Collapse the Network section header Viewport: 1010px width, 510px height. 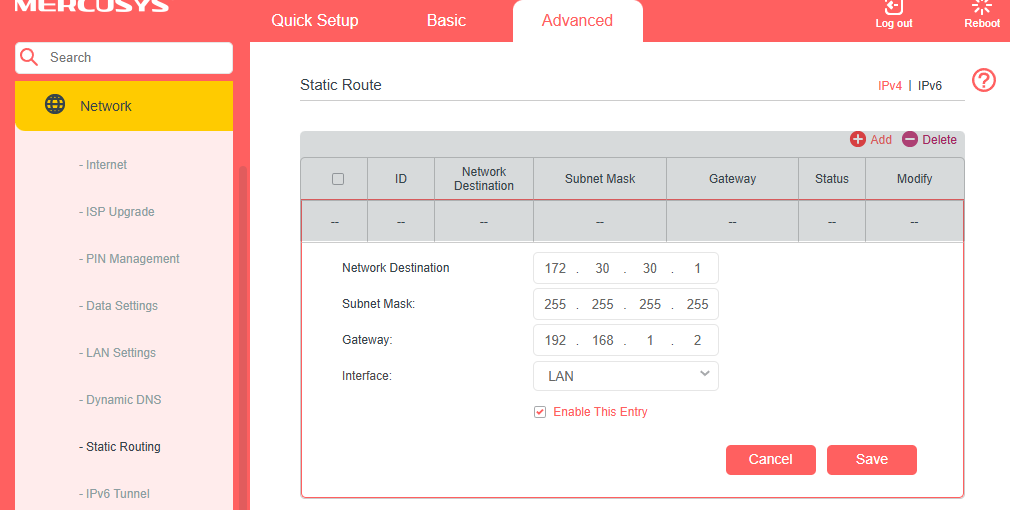pyautogui.click(x=124, y=106)
